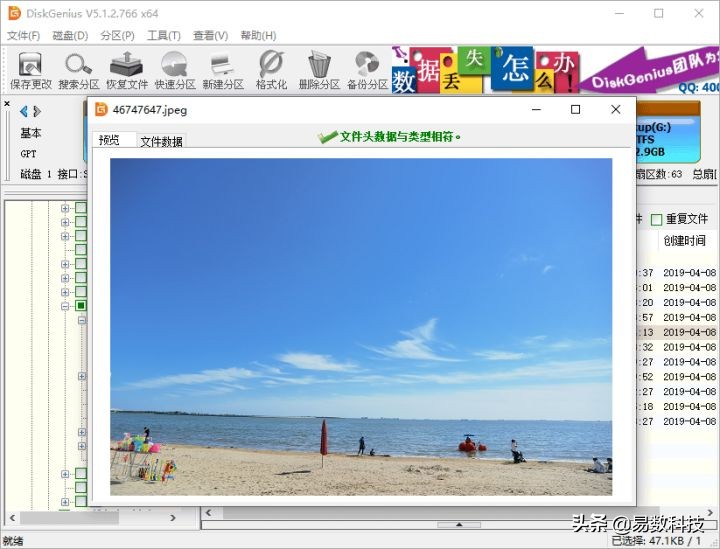The width and height of the screenshot is (720, 549).
Task: Click left arrow of tree horizontal scrollbar
Action: point(12,518)
